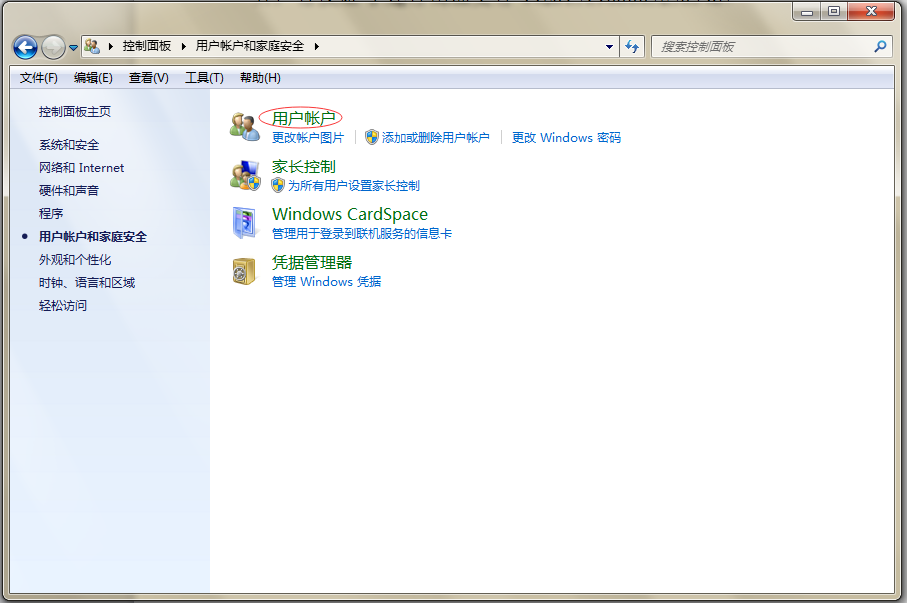
Task: Open 程序 category in sidebar
Action: (x=51, y=214)
